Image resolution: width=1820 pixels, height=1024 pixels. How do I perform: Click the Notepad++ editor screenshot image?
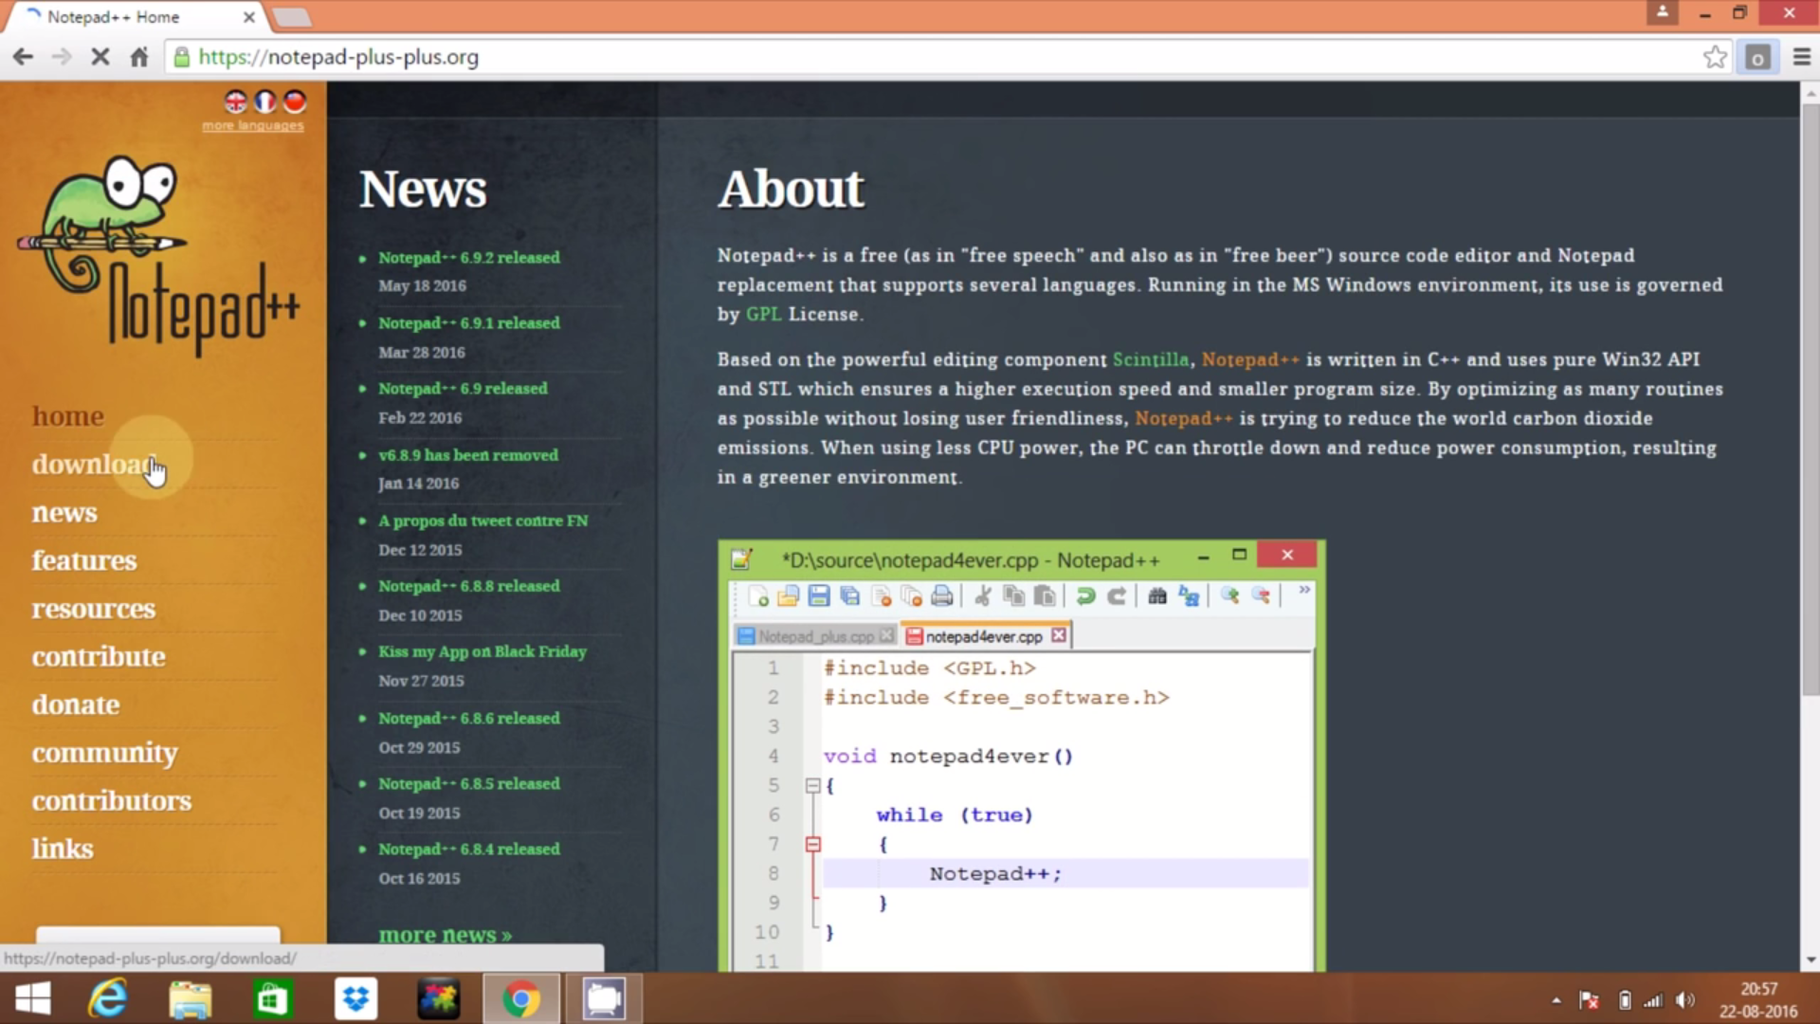(x=1021, y=756)
